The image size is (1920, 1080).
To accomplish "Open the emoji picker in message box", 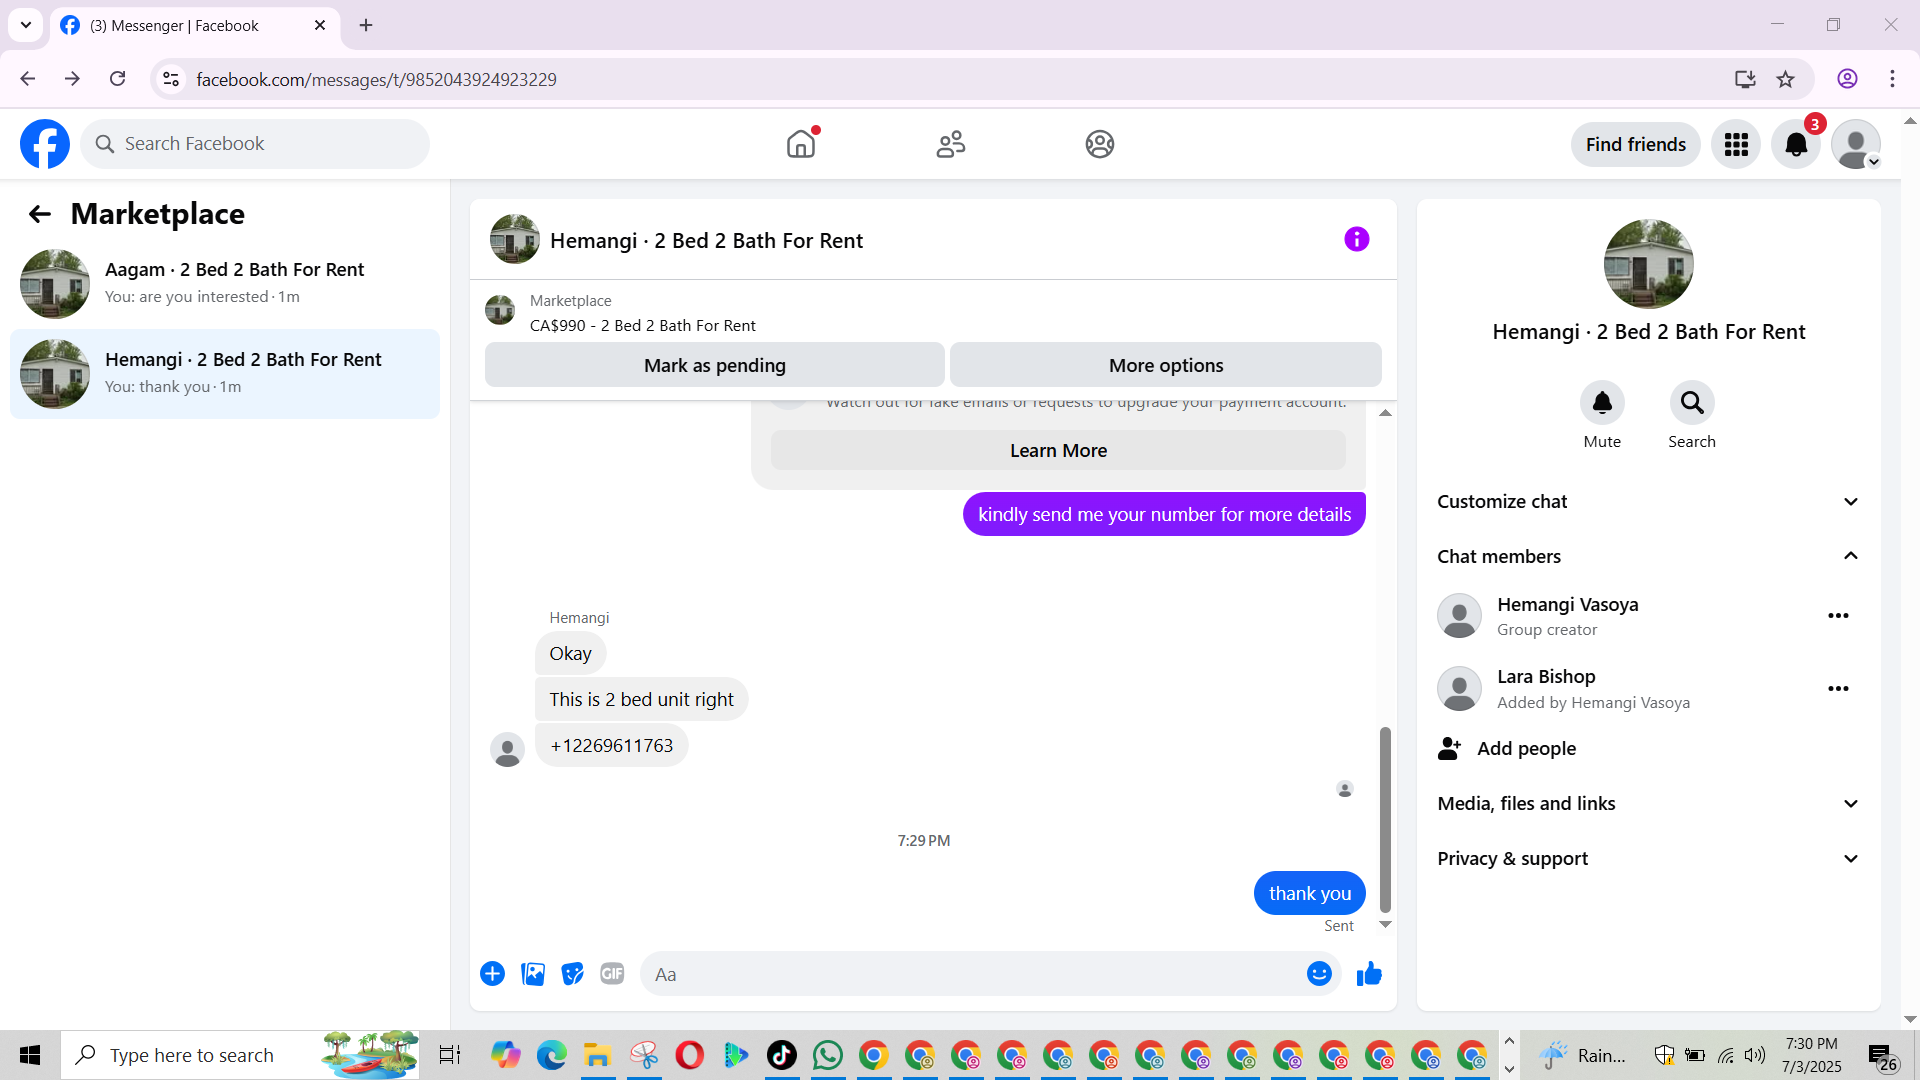I will [1319, 974].
